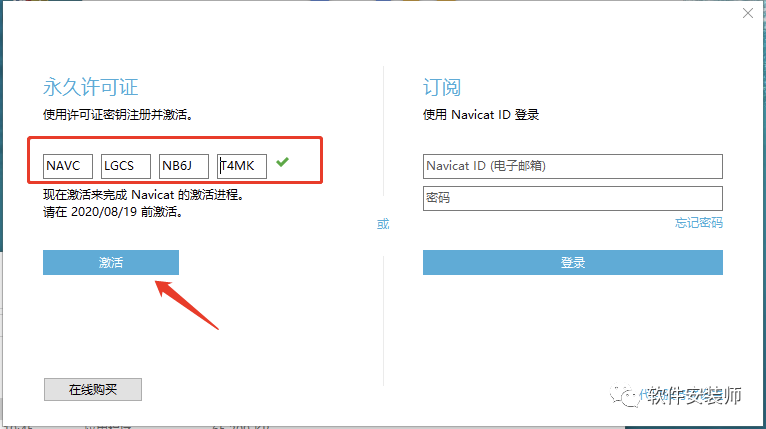This screenshot has width=766, height=429.
Task: Click the 或 separator label
Action: coord(383,224)
